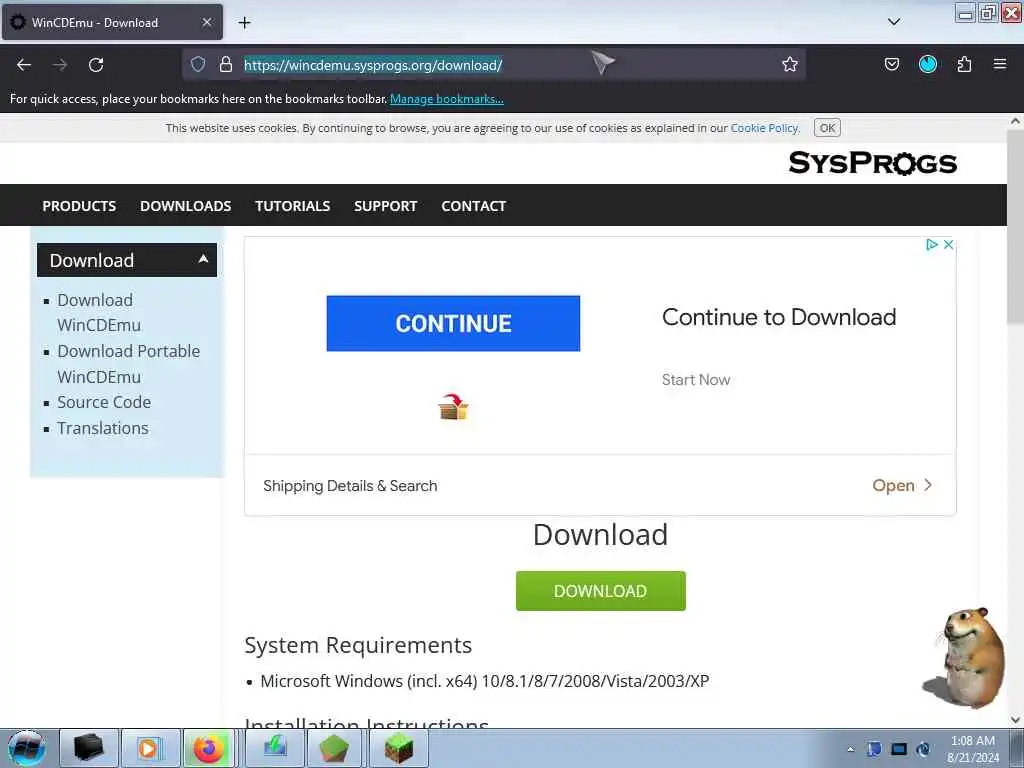Click the page scrollbar down arrow
Image resolution: width=1024 pixels, height=768 pixels.
(x=1015, y=720)
